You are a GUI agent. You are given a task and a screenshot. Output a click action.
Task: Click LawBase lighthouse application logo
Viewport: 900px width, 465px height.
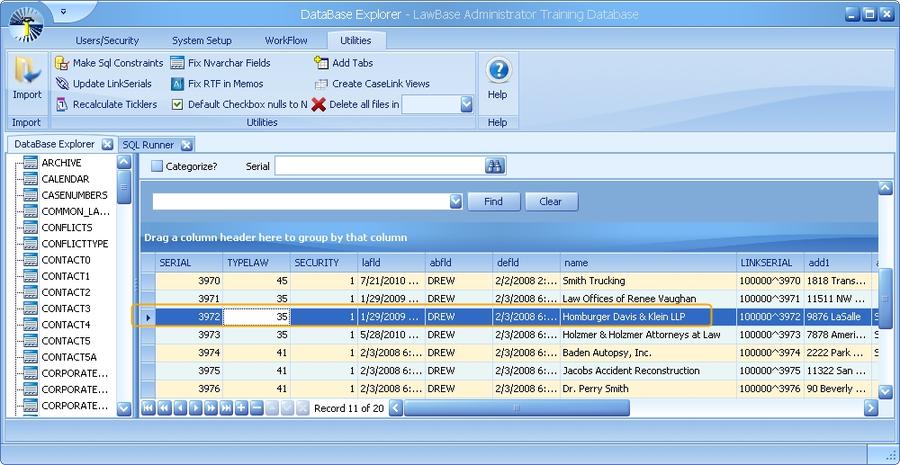26,24
